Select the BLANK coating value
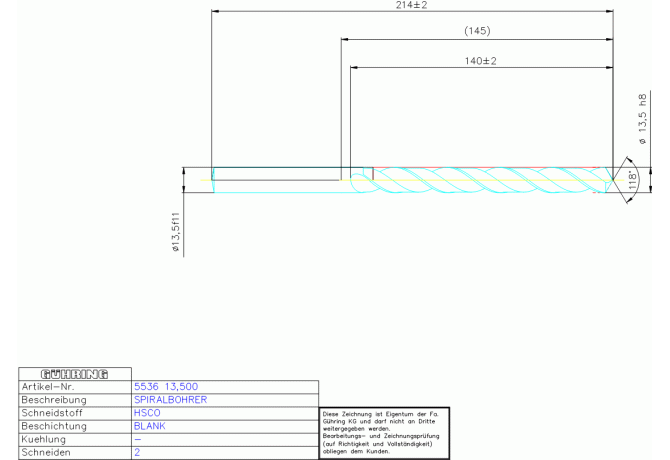 (x=149, y=425)
